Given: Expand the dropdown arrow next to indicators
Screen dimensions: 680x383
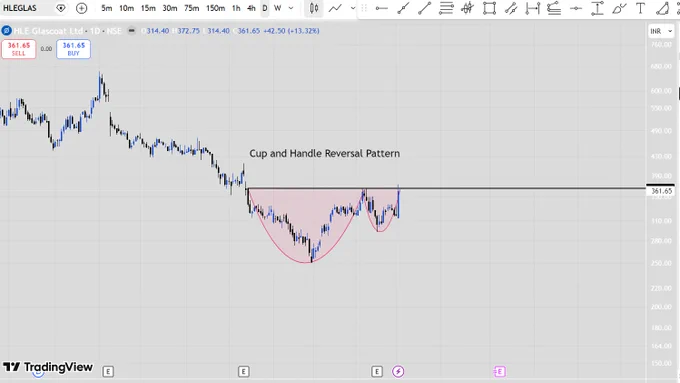Looking at the screenshot, I should point(353,8).
